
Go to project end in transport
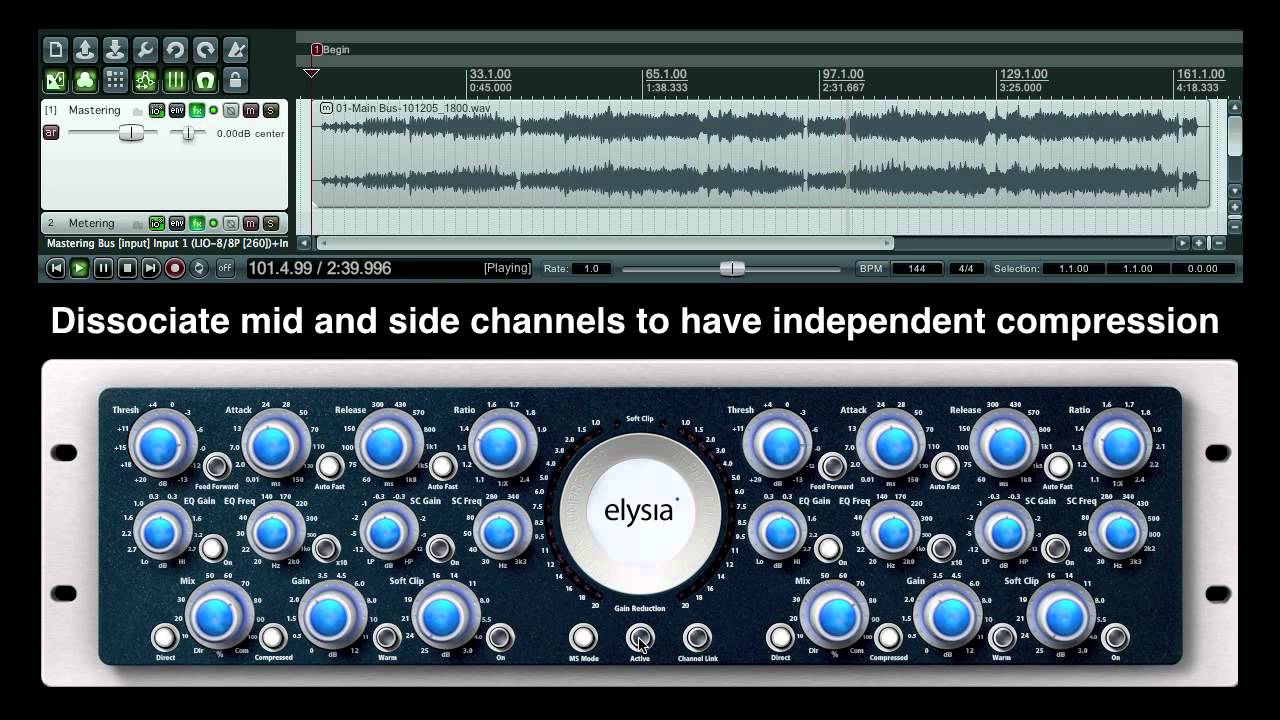(x=151, y=268)
